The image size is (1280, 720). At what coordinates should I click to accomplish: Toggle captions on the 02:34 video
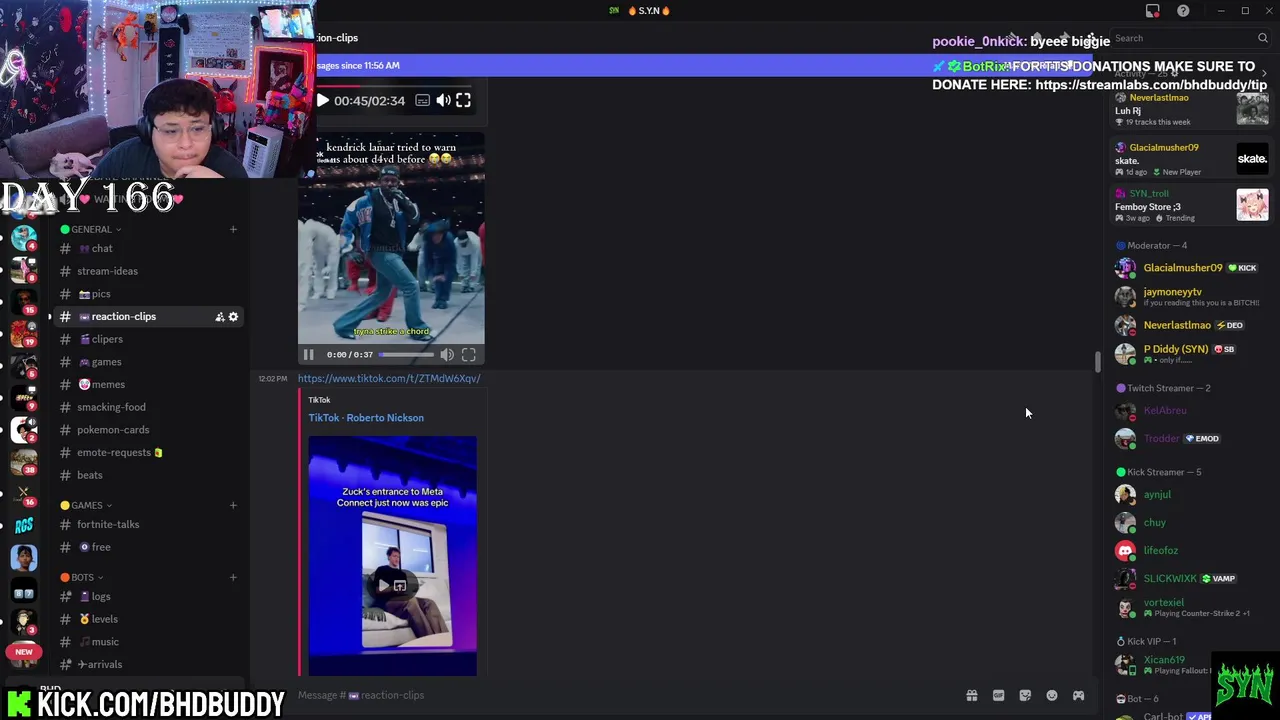coord(422,100)
